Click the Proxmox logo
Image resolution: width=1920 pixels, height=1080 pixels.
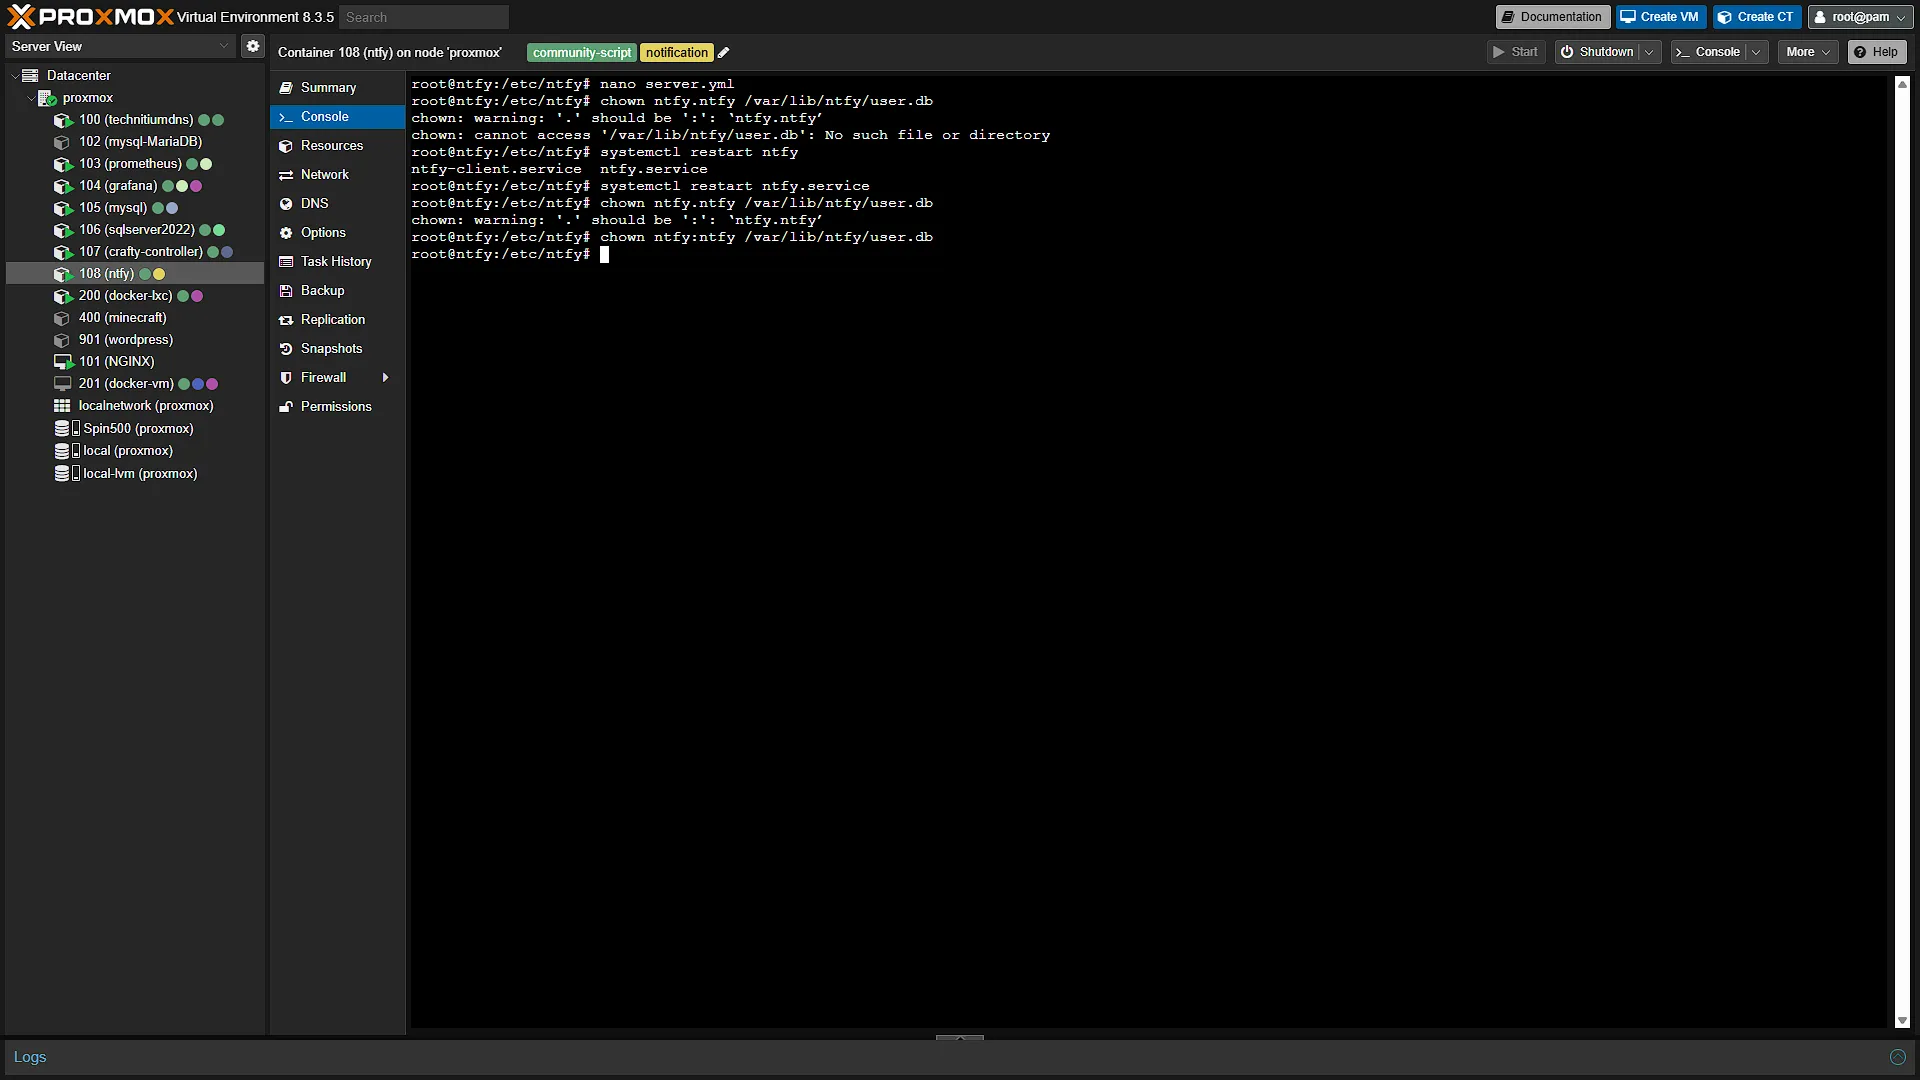(90, 17)
